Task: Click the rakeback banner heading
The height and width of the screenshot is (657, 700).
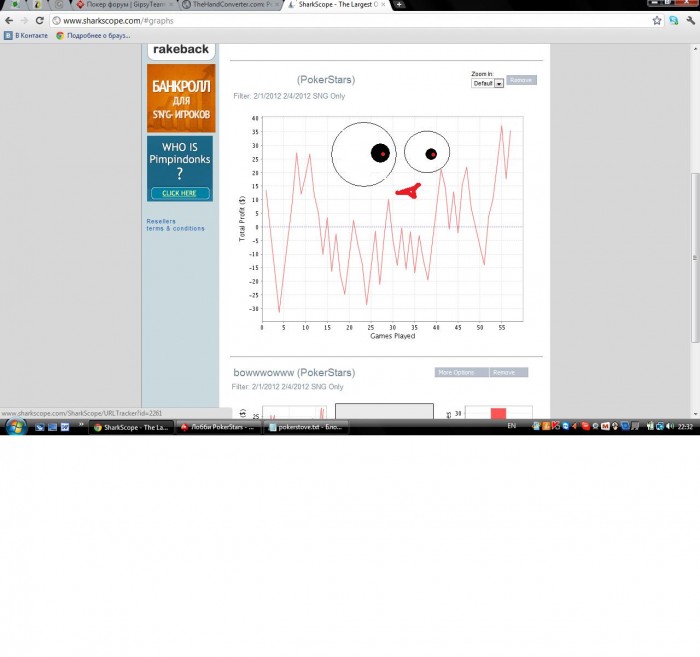Action: point(181,50)
